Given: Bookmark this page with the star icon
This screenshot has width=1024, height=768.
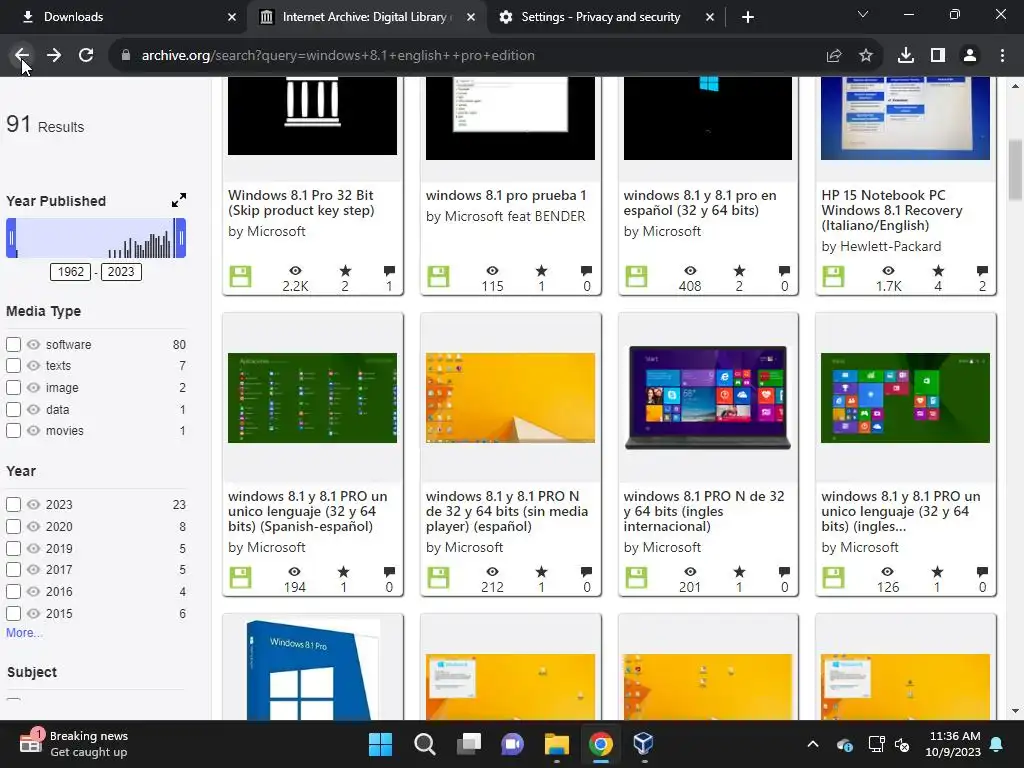Looking at the screenshot, I should (x=866, y=56).
